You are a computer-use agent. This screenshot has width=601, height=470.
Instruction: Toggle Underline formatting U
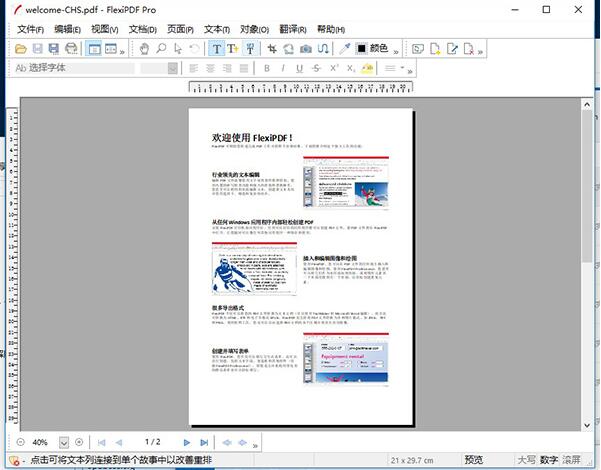tap(299, 68)
